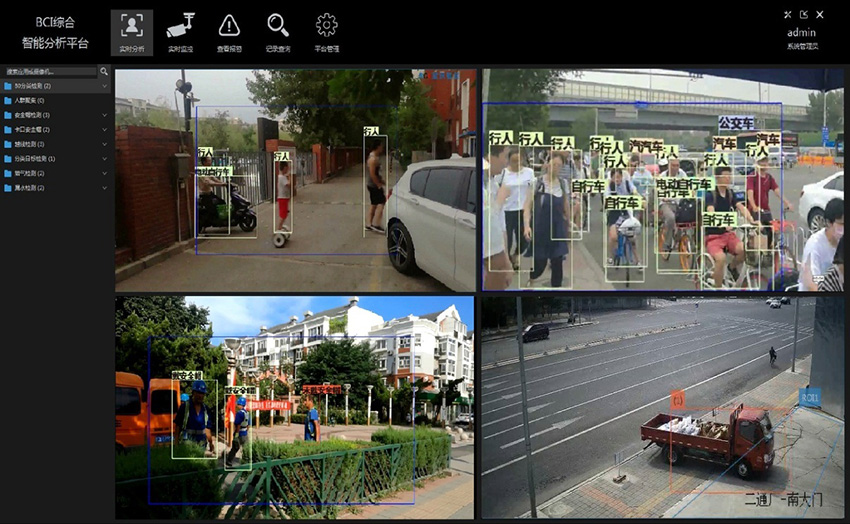Screen dimensions: 850x524
Task: Click the sidebar camera search magnifier icon
Action: pyautogui.click(x=104, y=72)
